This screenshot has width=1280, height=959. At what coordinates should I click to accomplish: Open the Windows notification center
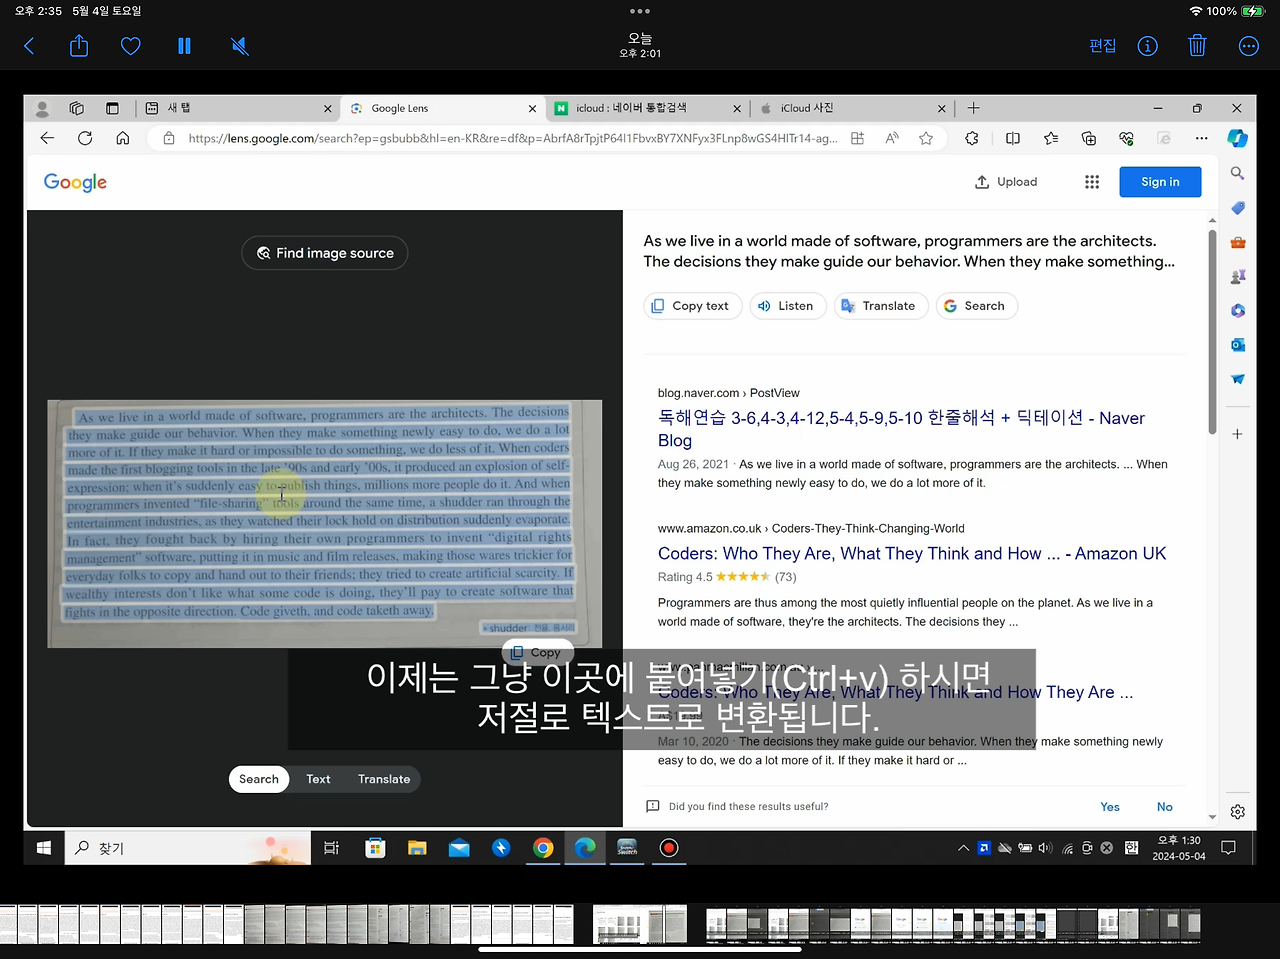[x=1229, y=848]
